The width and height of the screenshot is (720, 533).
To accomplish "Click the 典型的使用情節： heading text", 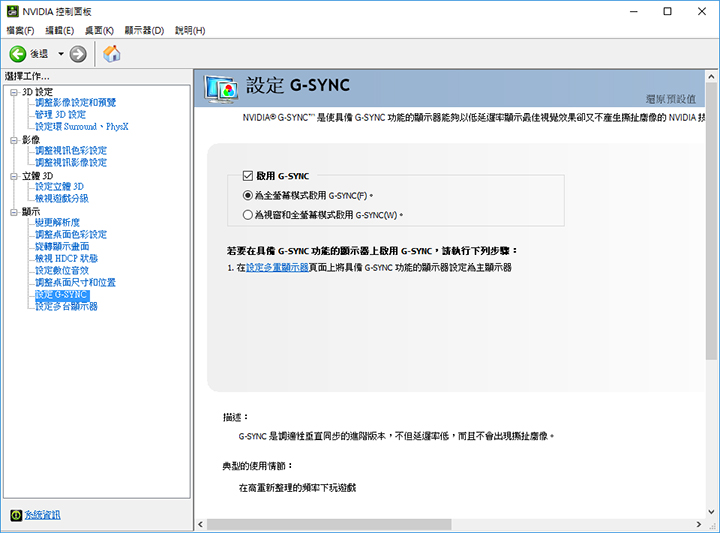I will point(258,466).
